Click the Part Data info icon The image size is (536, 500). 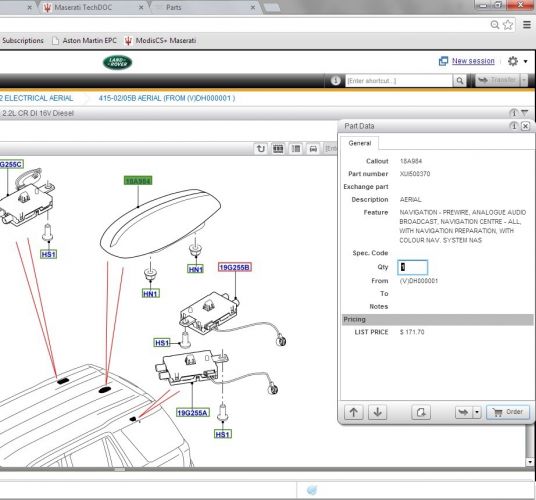[x=513, y=126]
